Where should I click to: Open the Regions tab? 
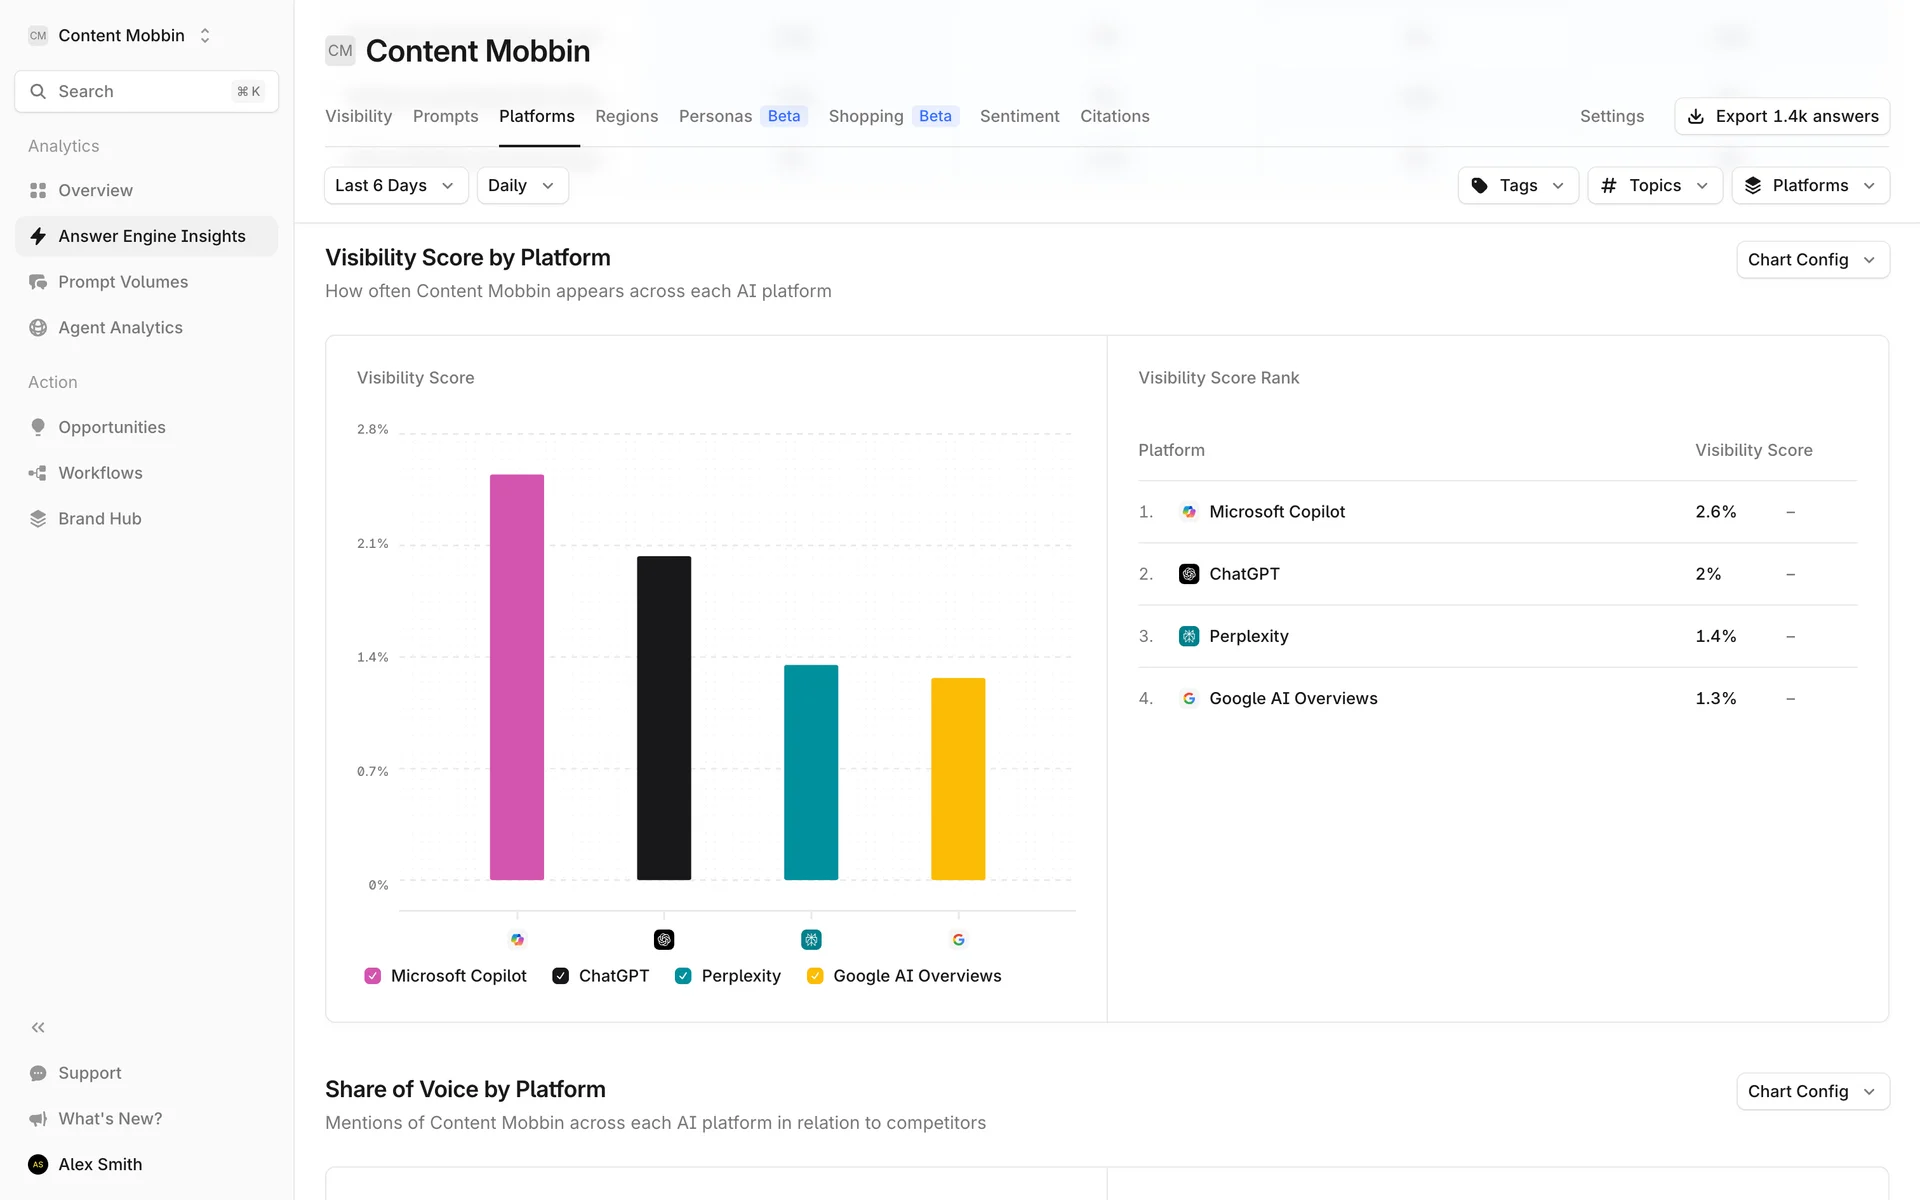tap(626, 116)
